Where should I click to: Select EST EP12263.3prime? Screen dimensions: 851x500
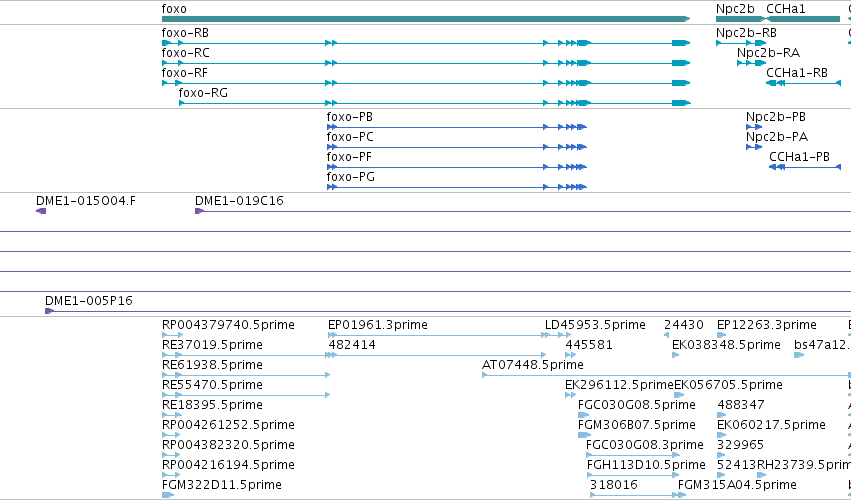767,325
